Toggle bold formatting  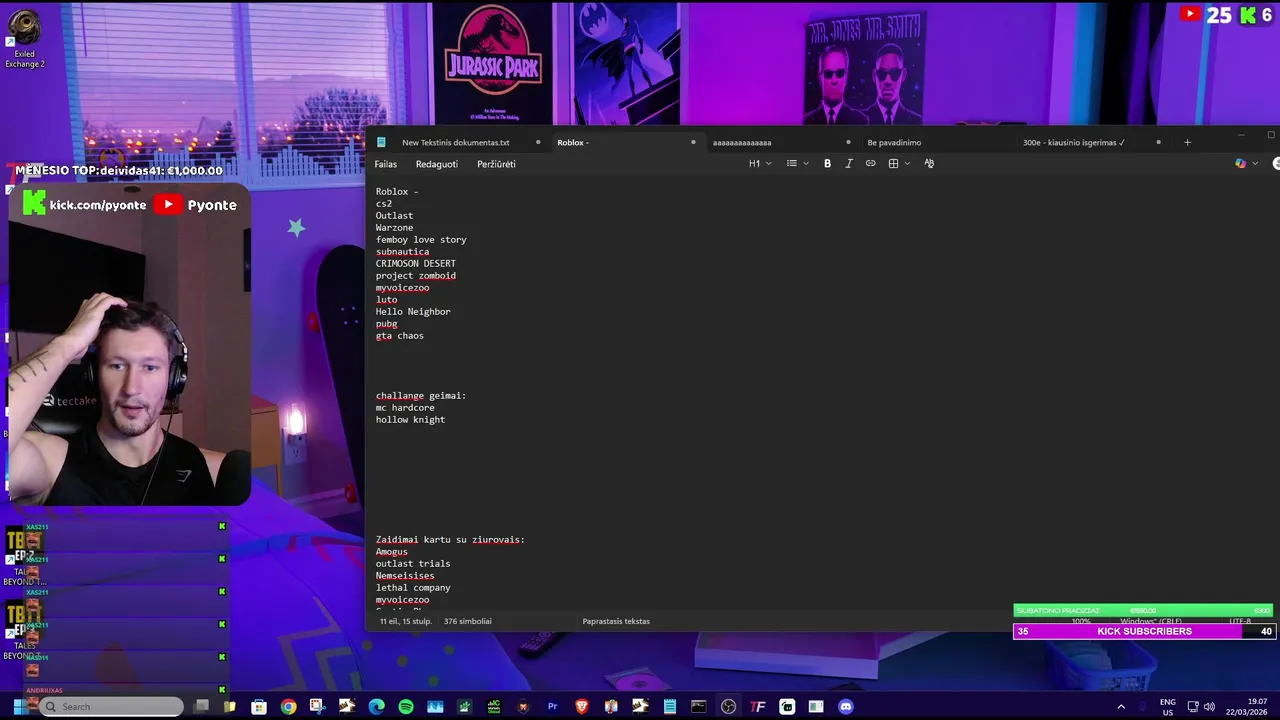coord(827,164)
